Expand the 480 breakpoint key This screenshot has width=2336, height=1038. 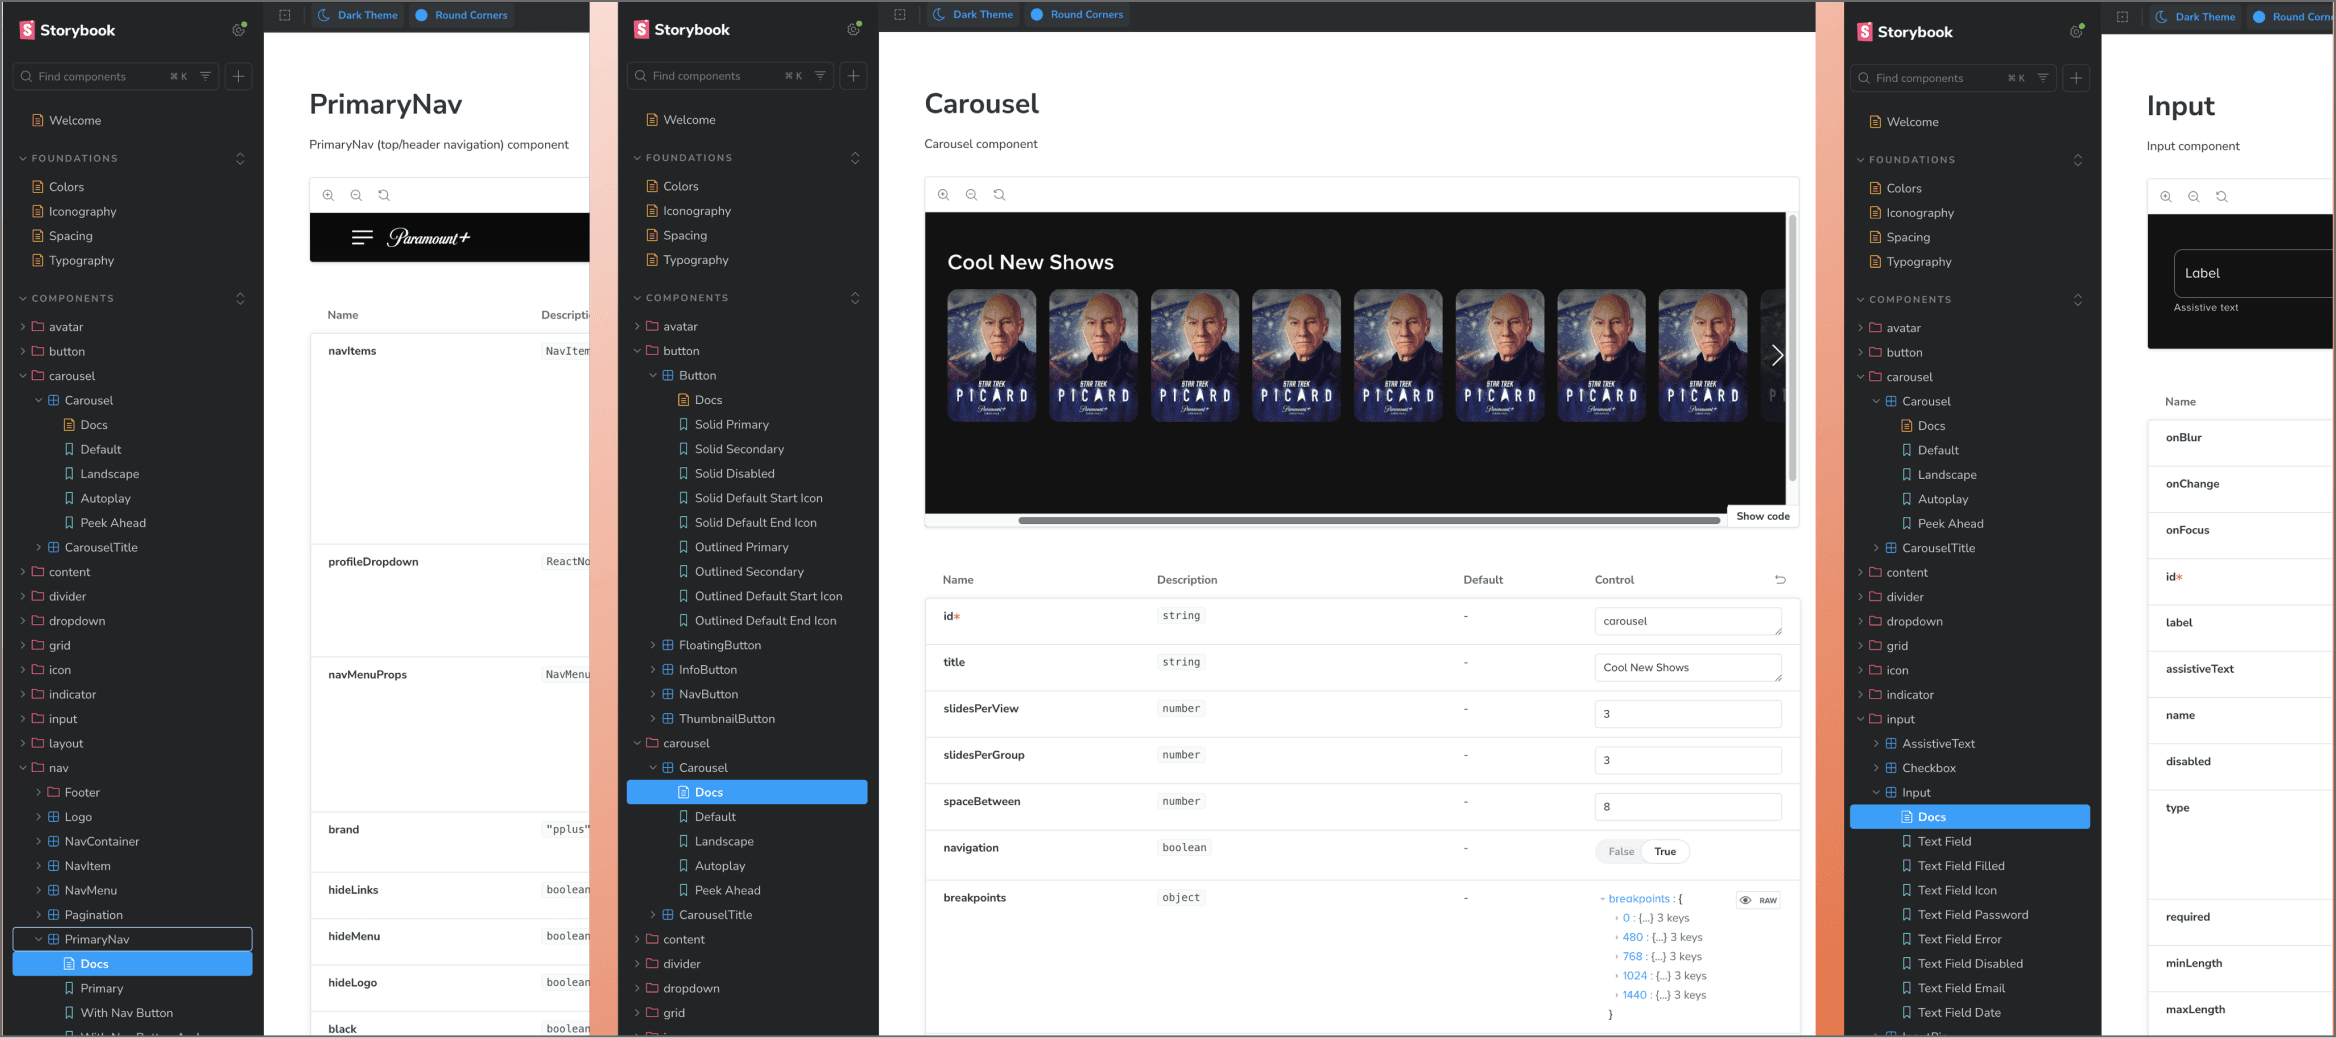[x=1631, y=938]
